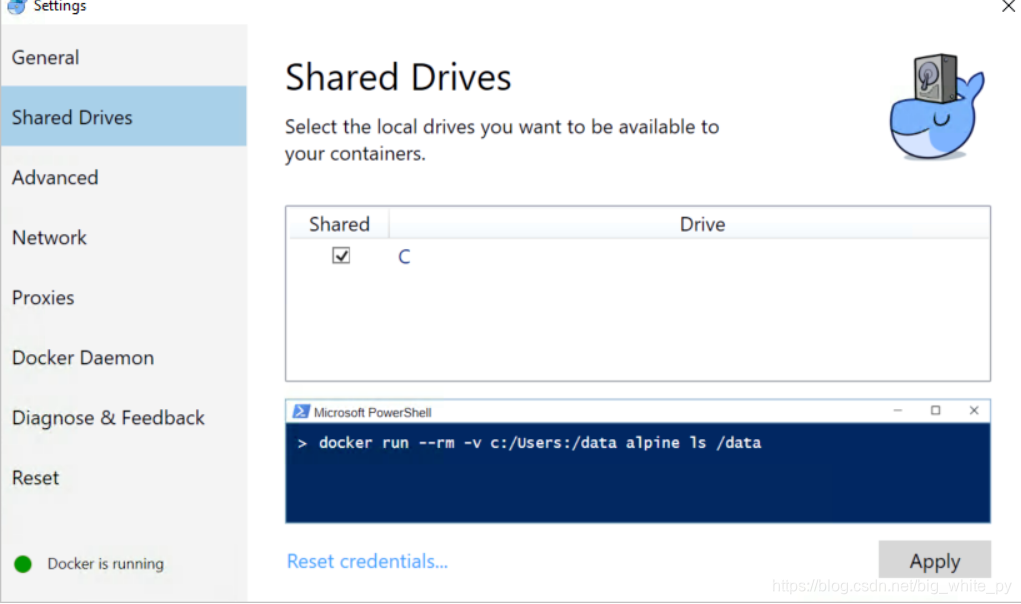Minimize the Microsoft PowerShell sample window
The image size is (1021, 604).
(x=898, y=410)
